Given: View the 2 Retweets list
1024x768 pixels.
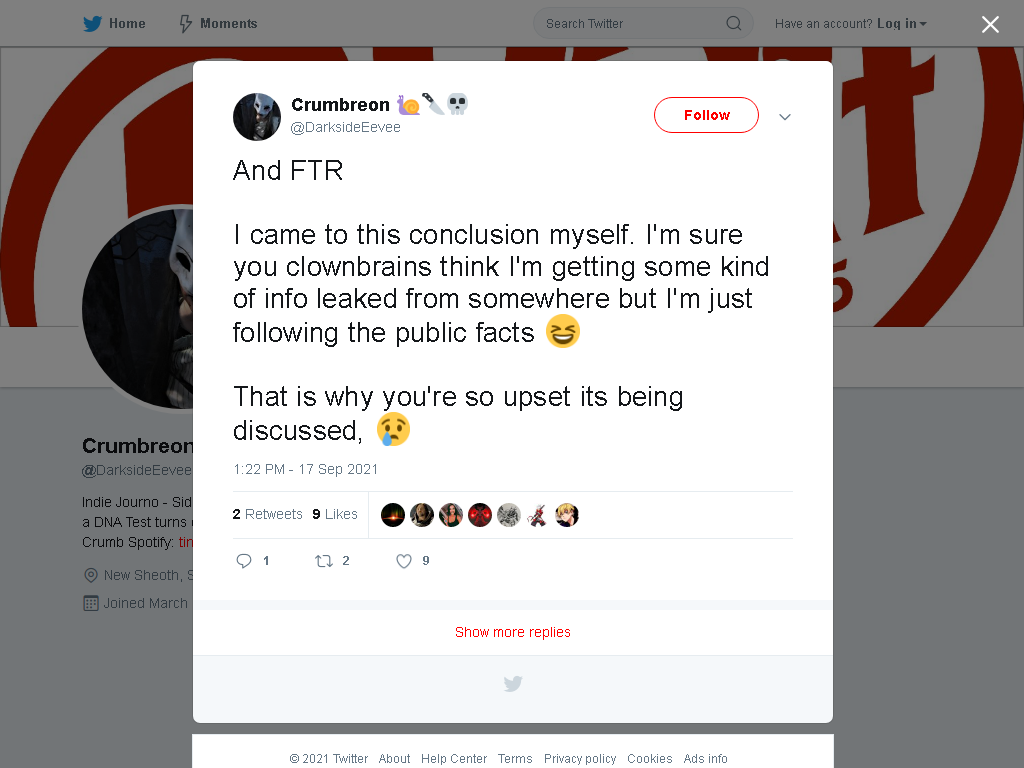Looking at the screenshot, I should [267, 514].
